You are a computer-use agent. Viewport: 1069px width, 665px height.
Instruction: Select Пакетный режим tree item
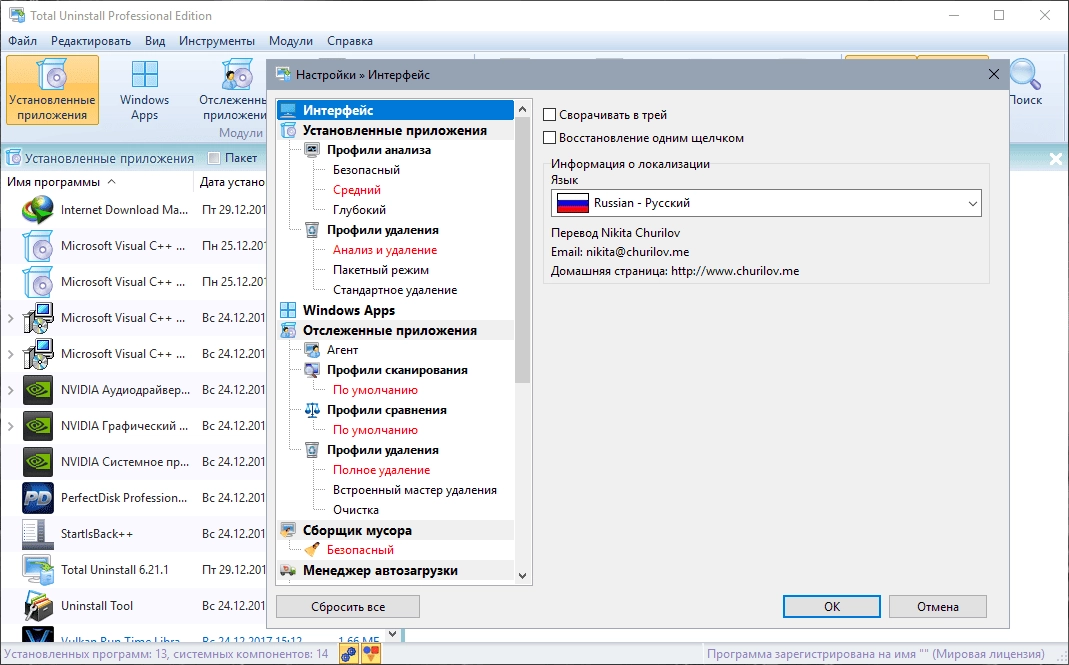380,270
